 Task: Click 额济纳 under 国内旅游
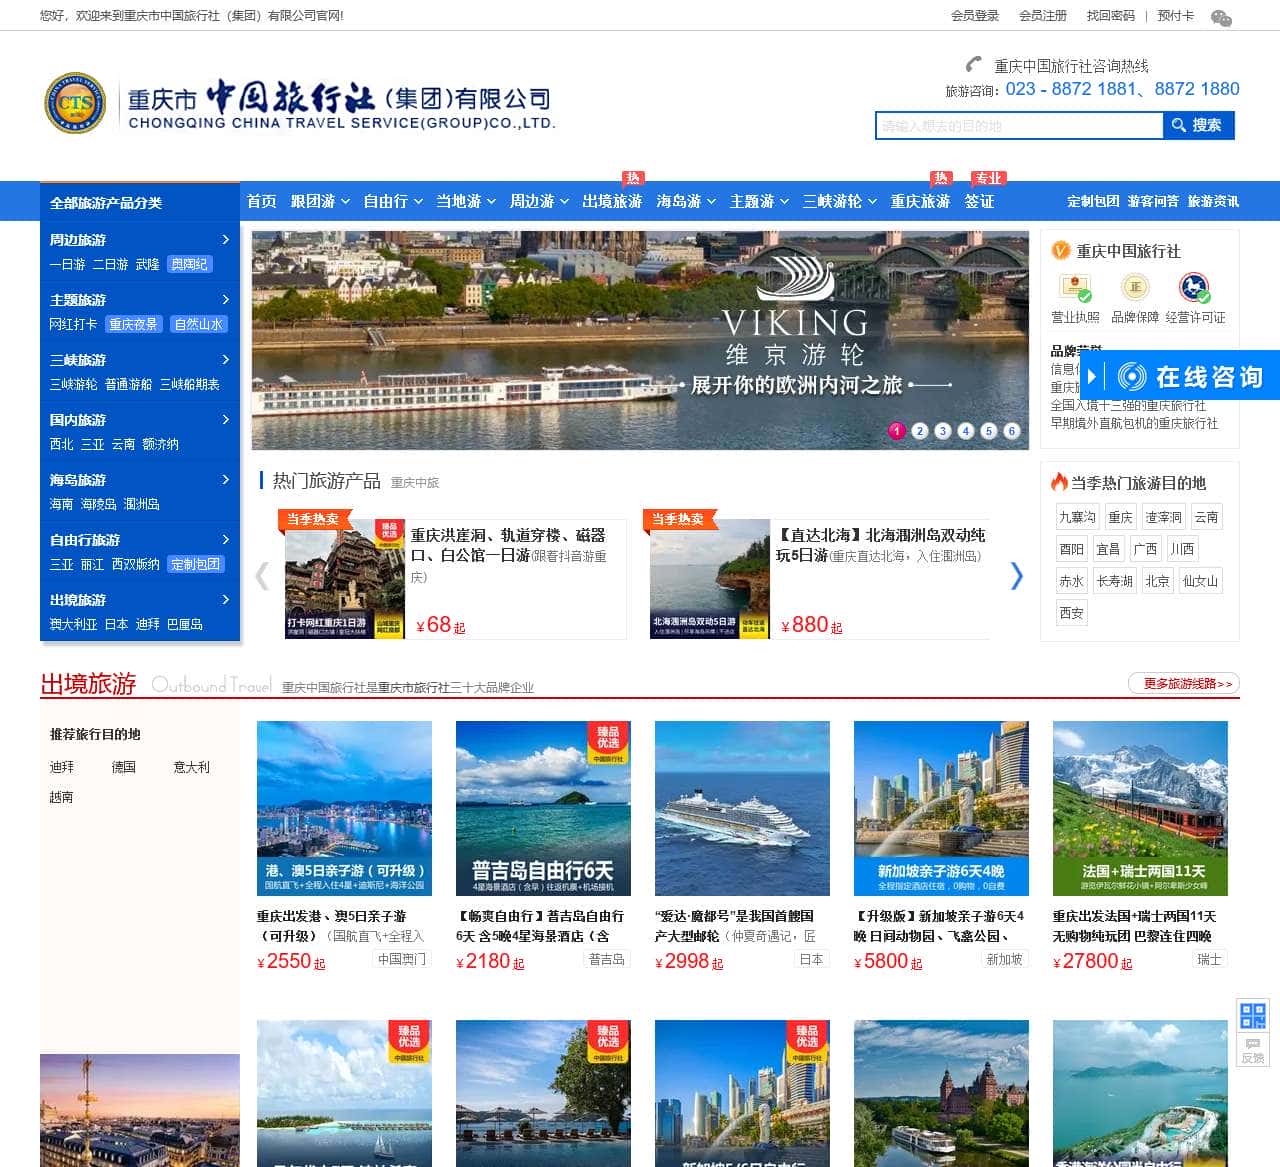pyautogui.click(x=160, y=444)
